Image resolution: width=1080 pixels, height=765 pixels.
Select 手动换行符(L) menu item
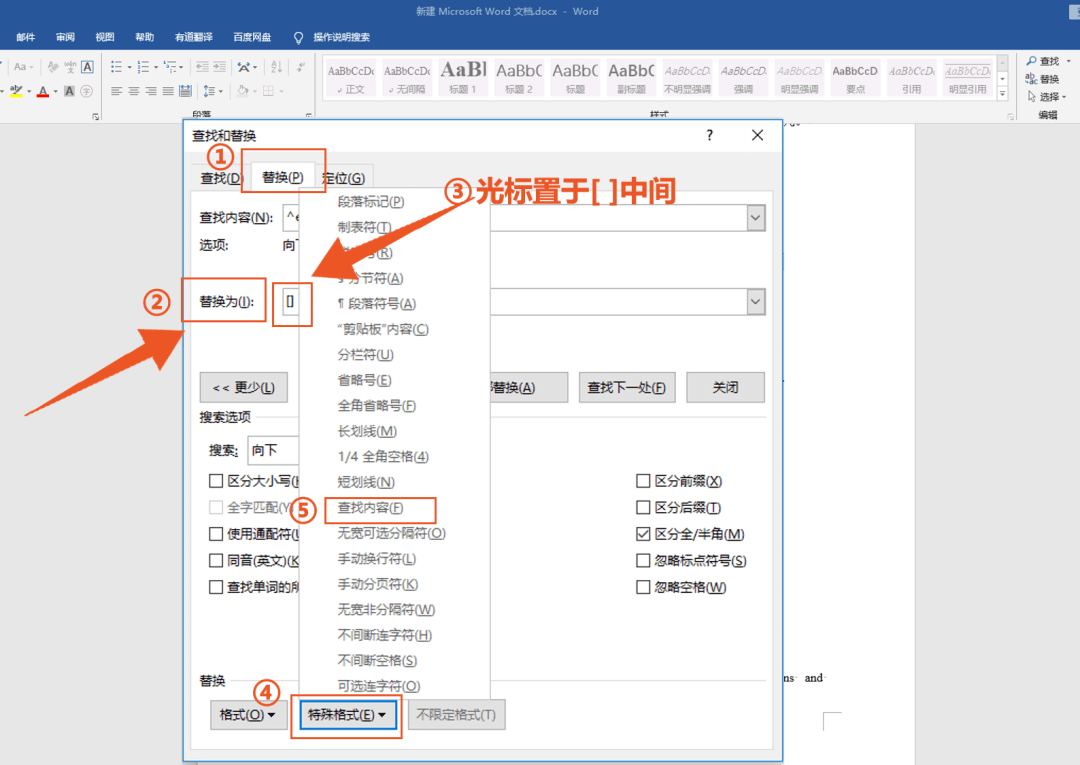[377, 558]
